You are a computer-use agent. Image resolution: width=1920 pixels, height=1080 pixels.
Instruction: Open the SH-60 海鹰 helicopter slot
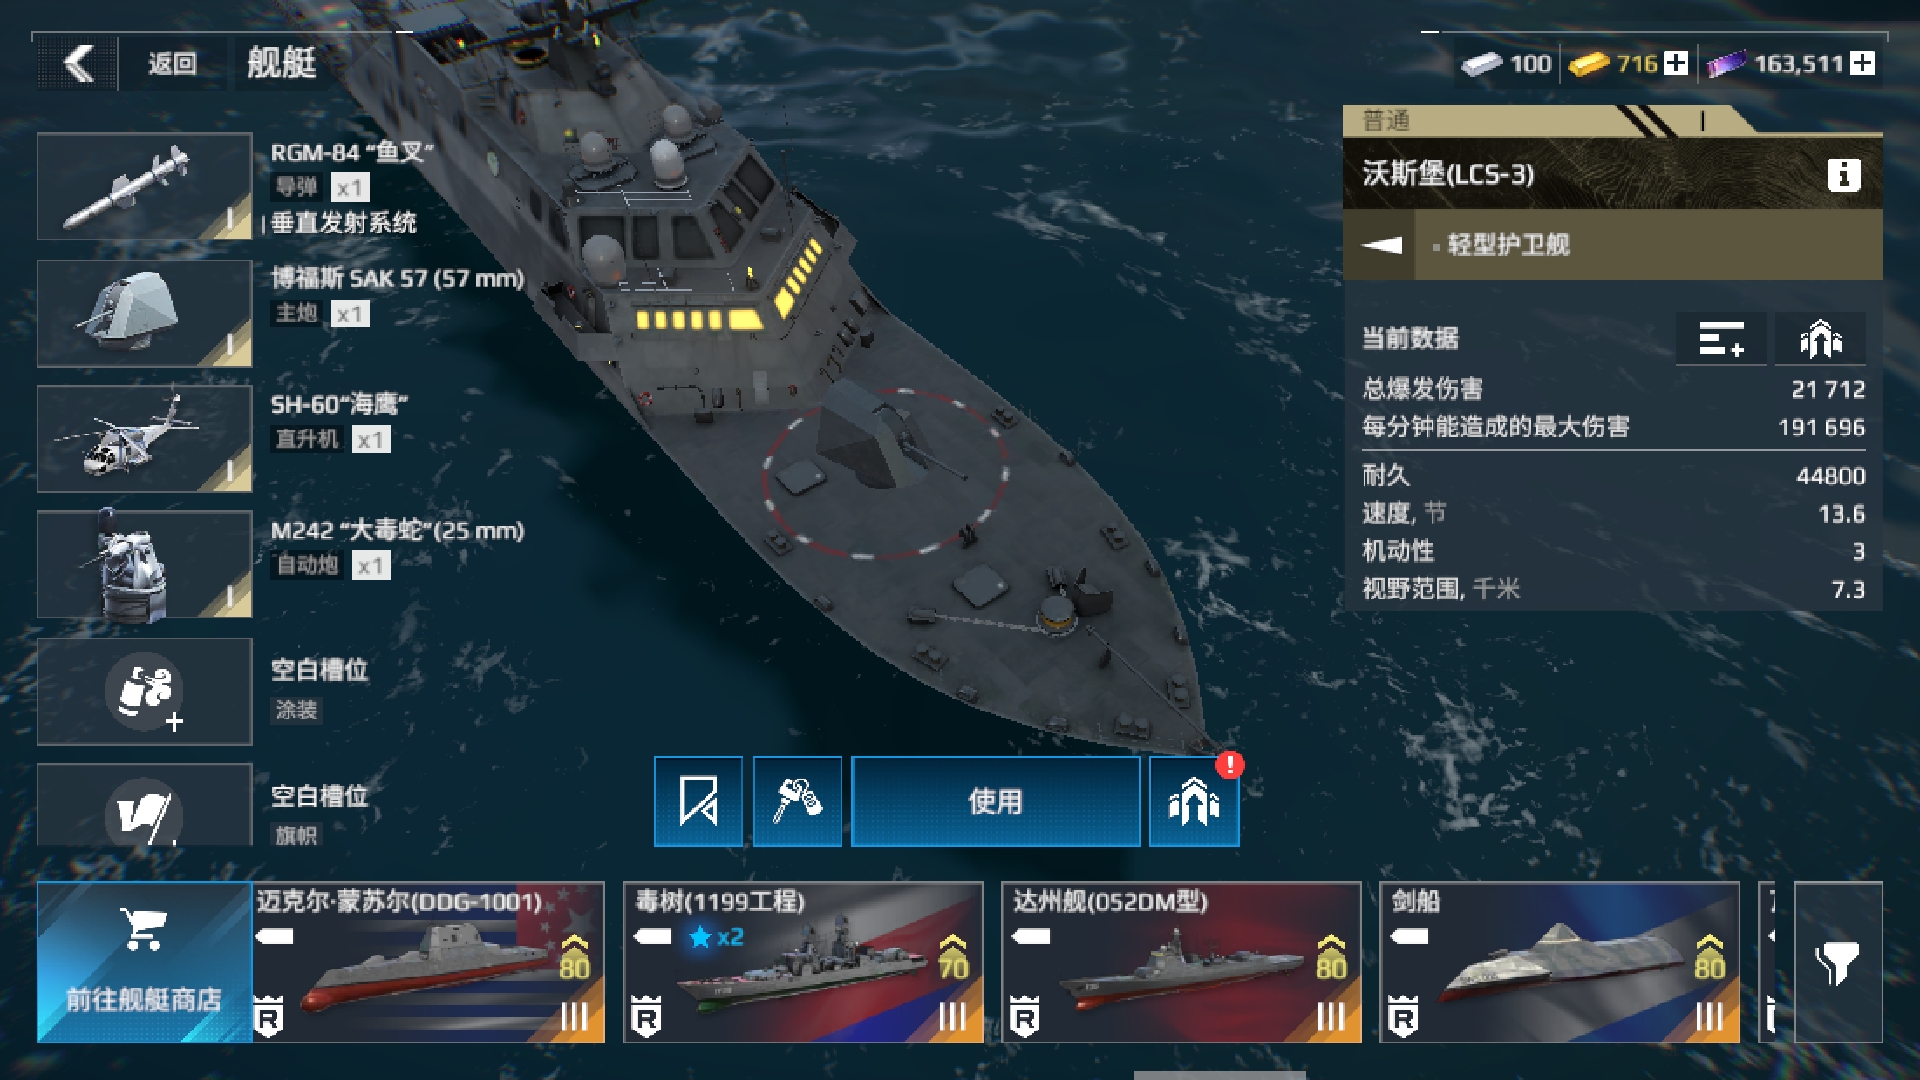[144, 439]
